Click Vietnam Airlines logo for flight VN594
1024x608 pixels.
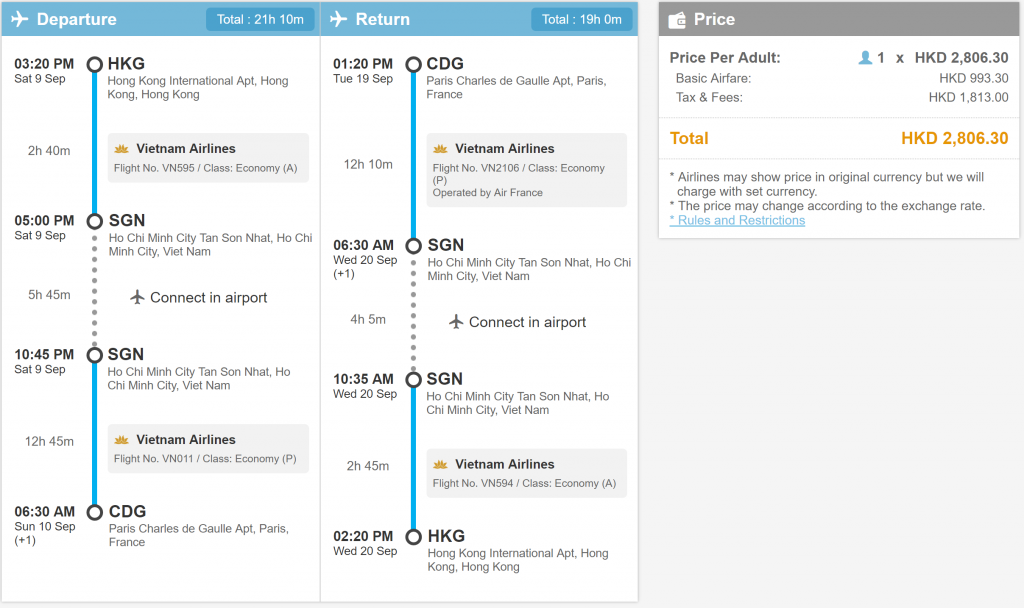440,464
